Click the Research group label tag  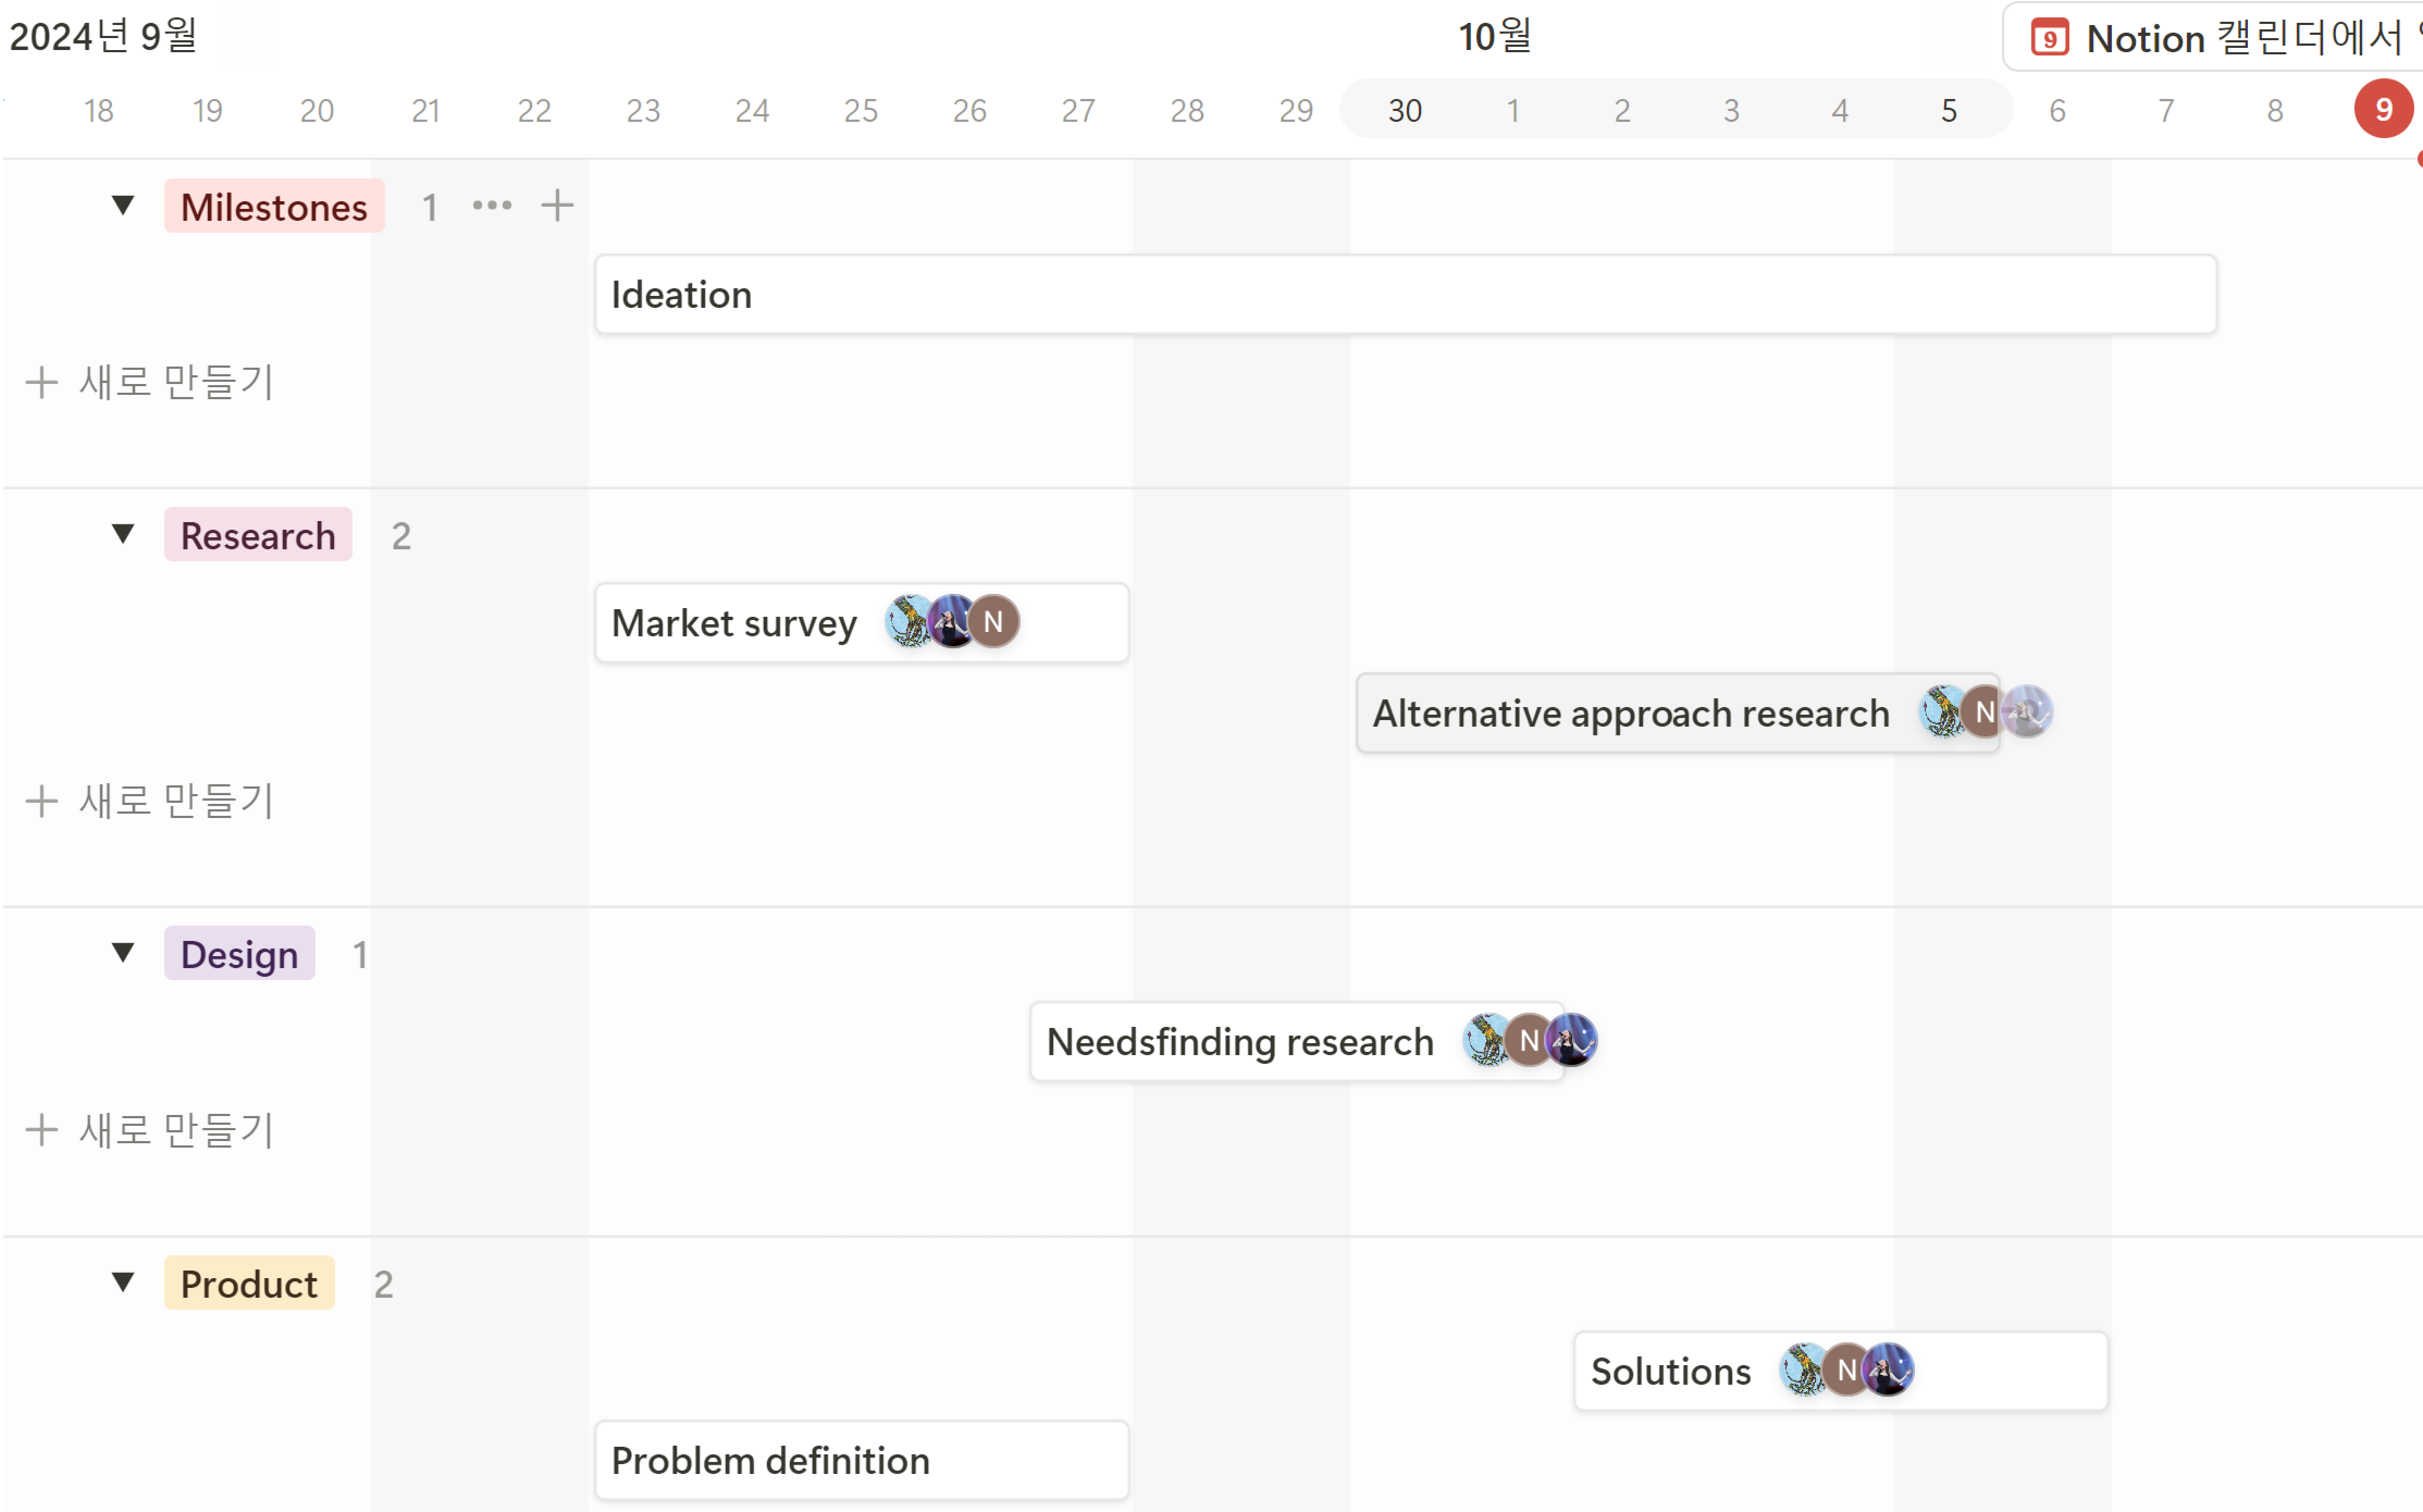(258, 535)
